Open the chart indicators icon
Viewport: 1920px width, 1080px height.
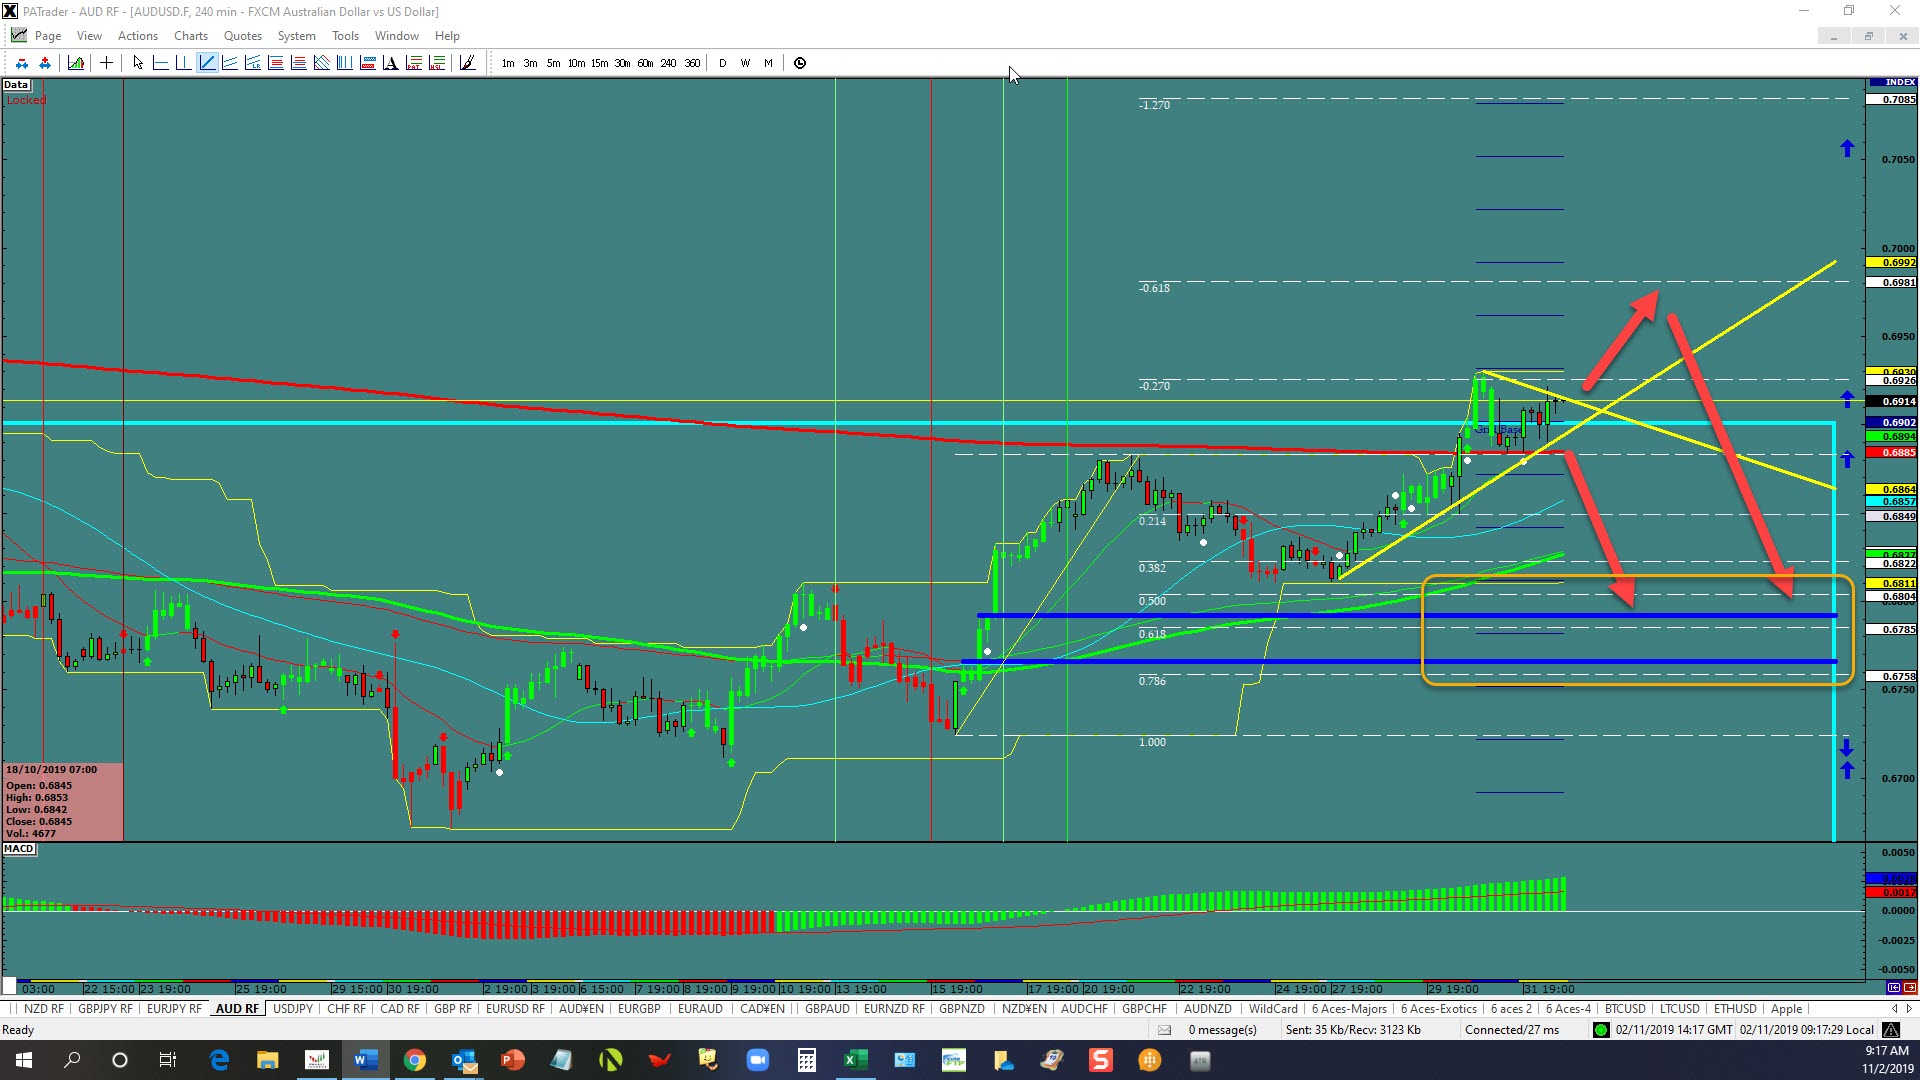pos(76,63)
